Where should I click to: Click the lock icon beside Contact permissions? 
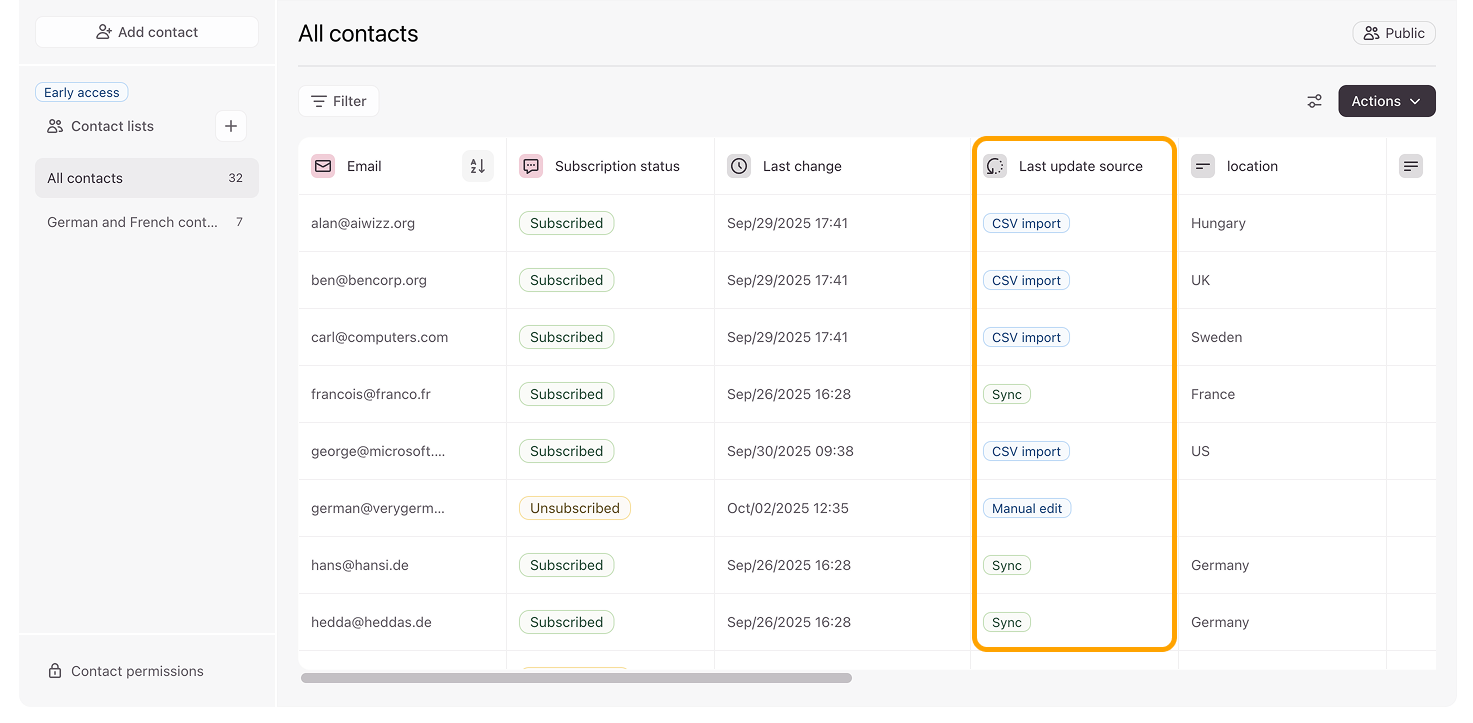pos(55,671)
